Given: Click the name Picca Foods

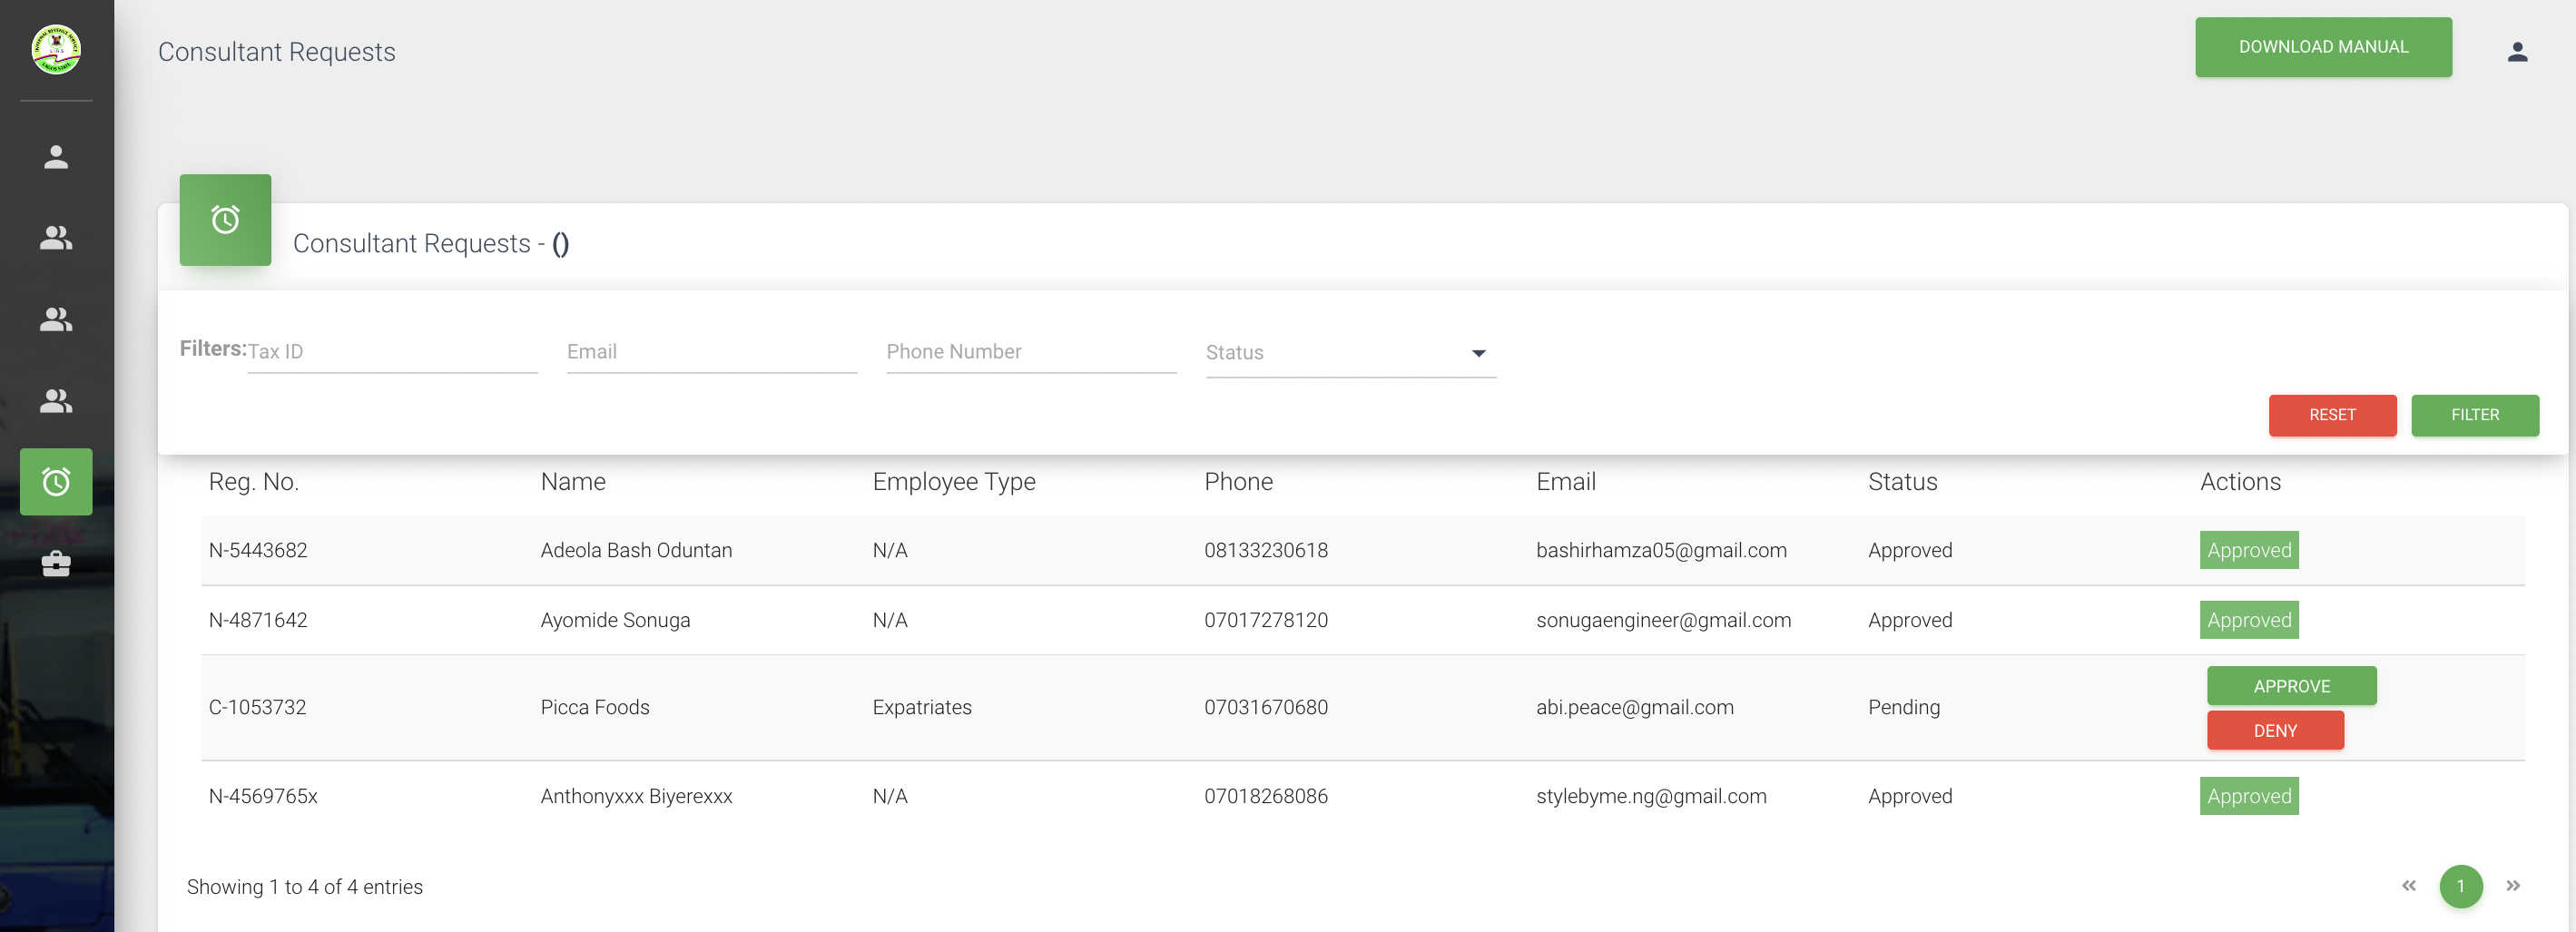Looking at the screenshot, I should [595, 707].
